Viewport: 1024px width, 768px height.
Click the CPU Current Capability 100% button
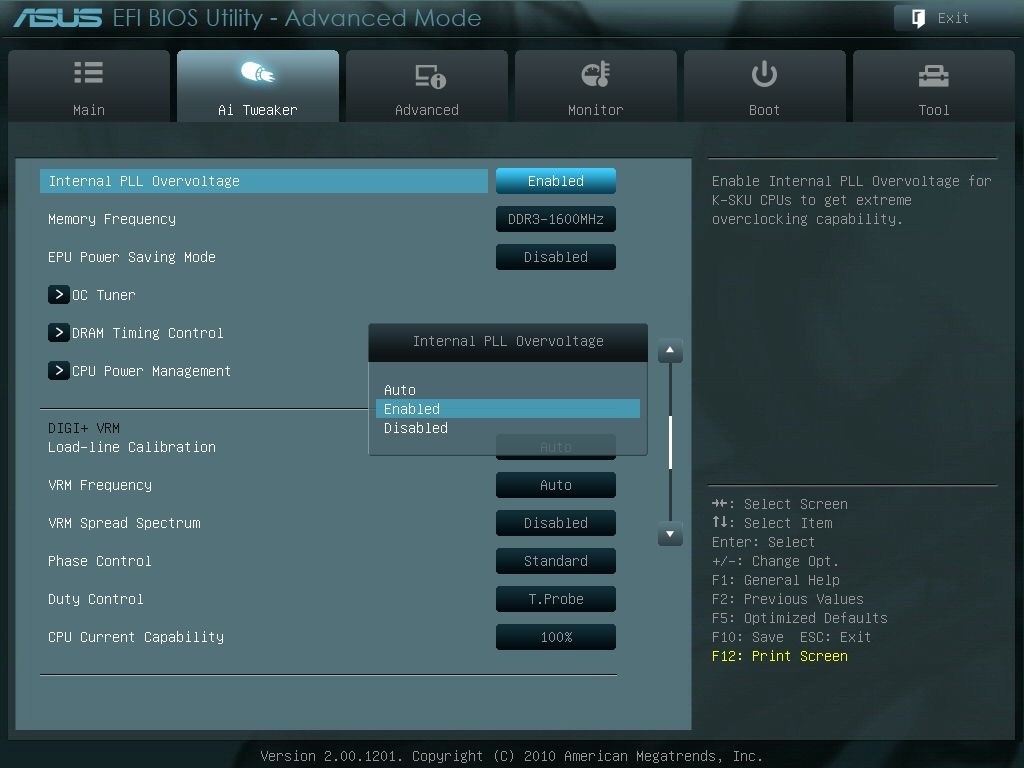(x=555, y=637)
